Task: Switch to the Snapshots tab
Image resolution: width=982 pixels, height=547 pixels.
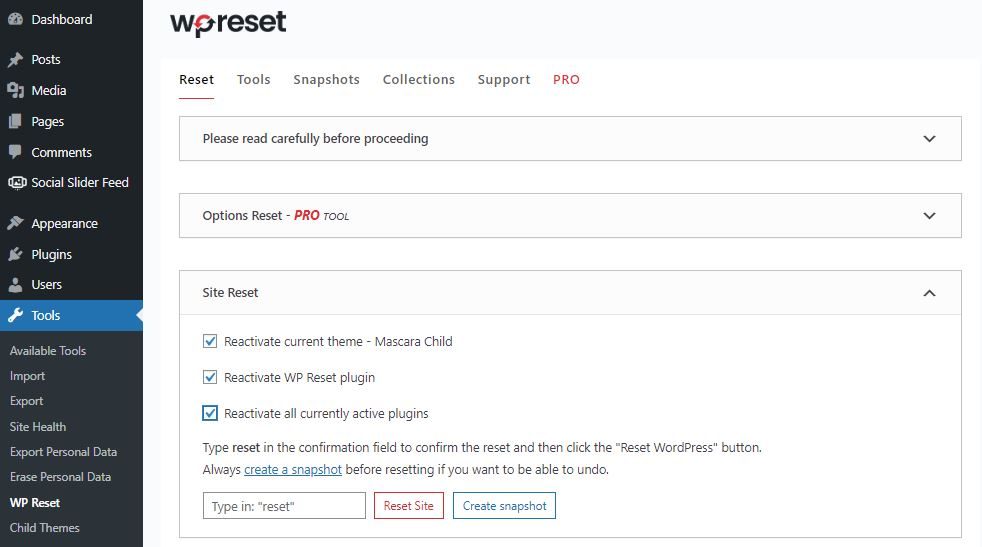Action: point(326,80)
